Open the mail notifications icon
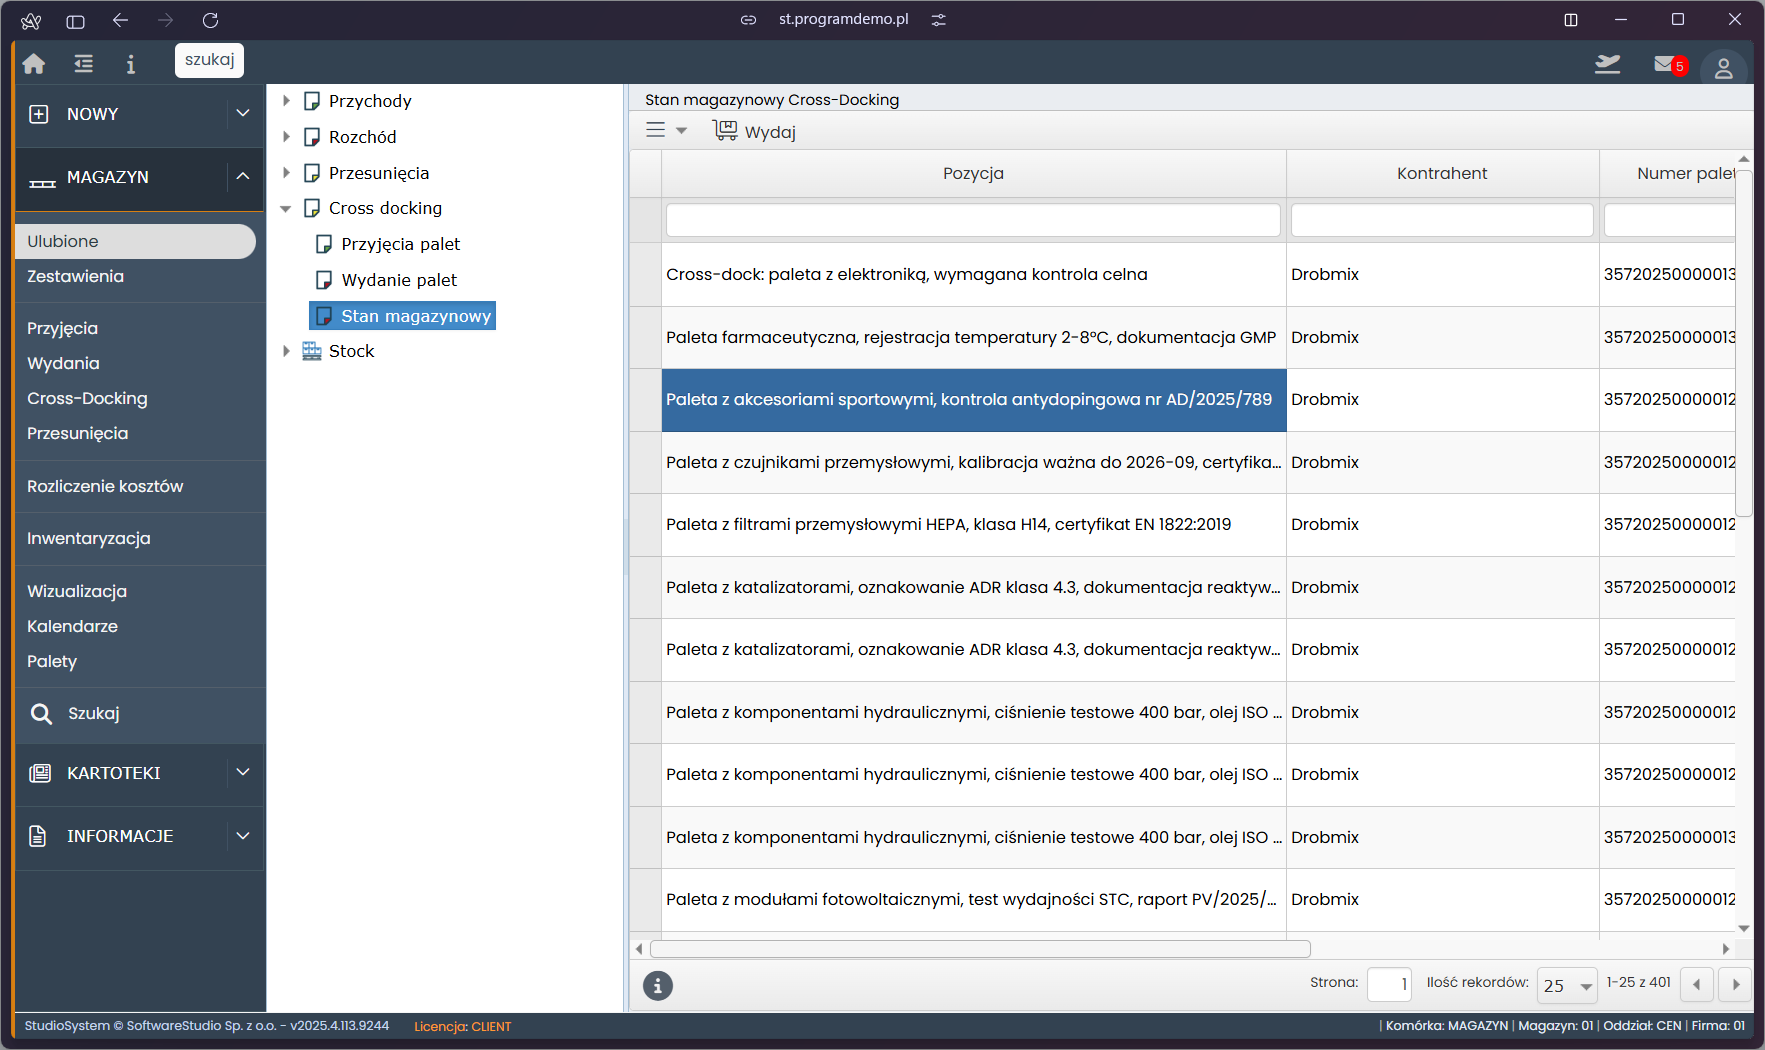 click(x=1667, y=65)
